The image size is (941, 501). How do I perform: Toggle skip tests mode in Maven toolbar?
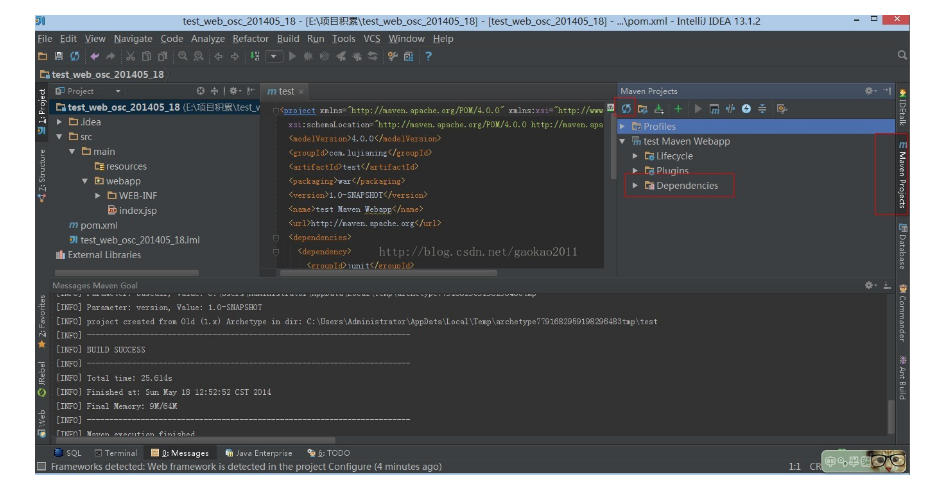pyautogui.click(x=747, y=108)
